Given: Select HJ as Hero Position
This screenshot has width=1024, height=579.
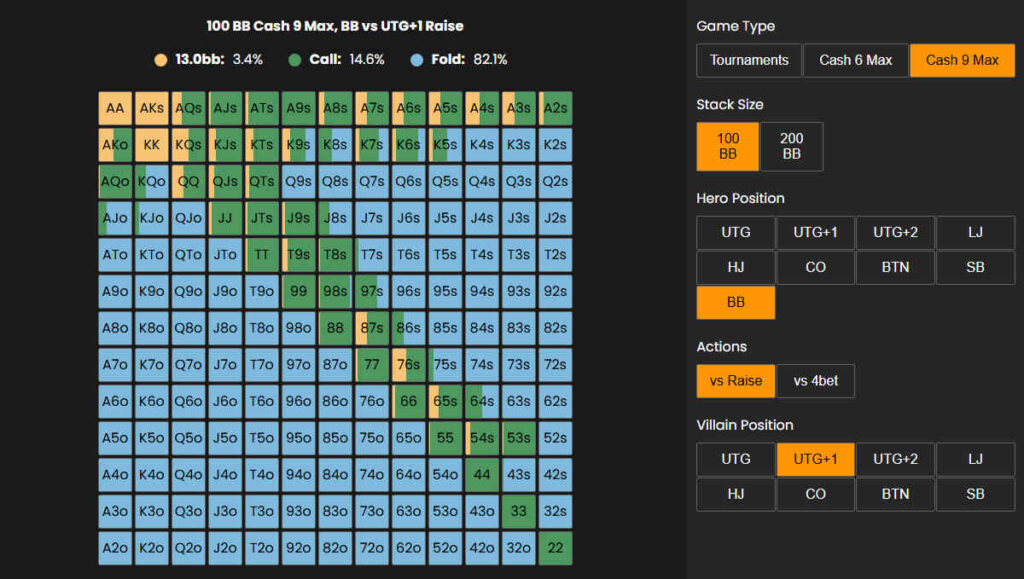Looking at the screenshot, I should point(736,267).
